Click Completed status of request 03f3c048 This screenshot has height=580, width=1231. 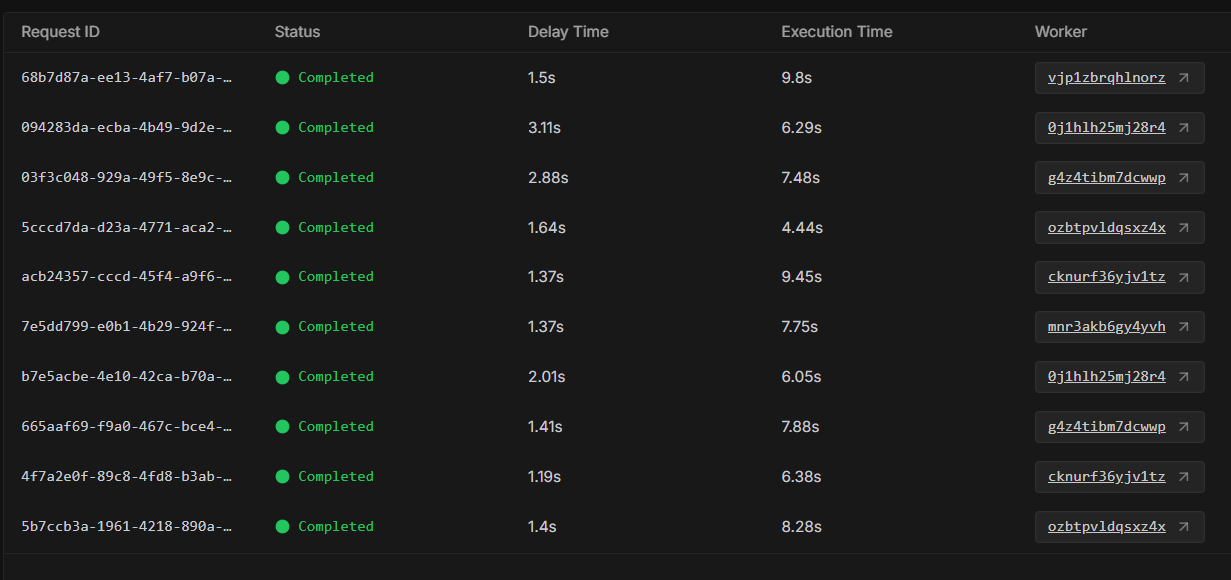coord(335,177)
